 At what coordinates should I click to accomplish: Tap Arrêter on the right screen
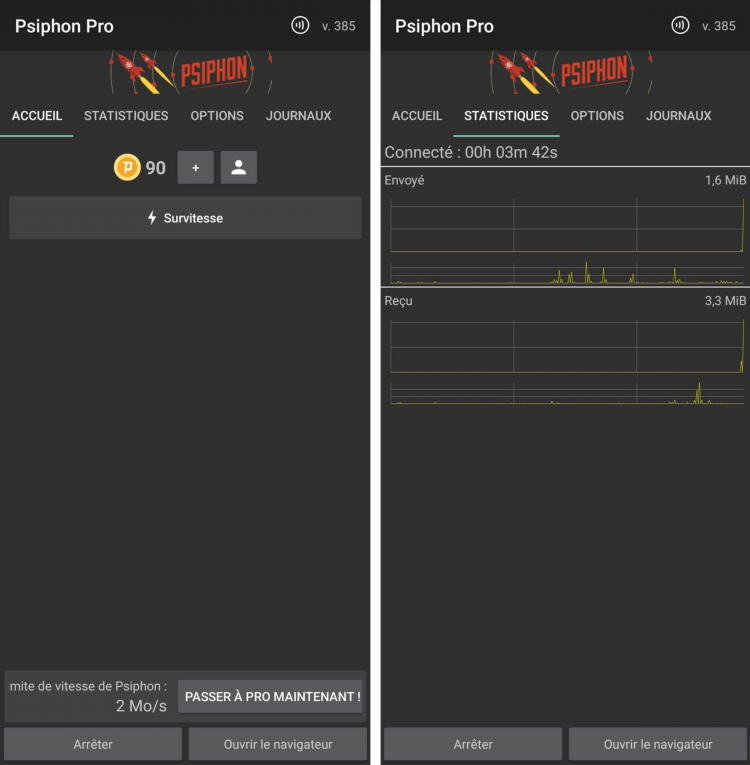coord(473,744)
